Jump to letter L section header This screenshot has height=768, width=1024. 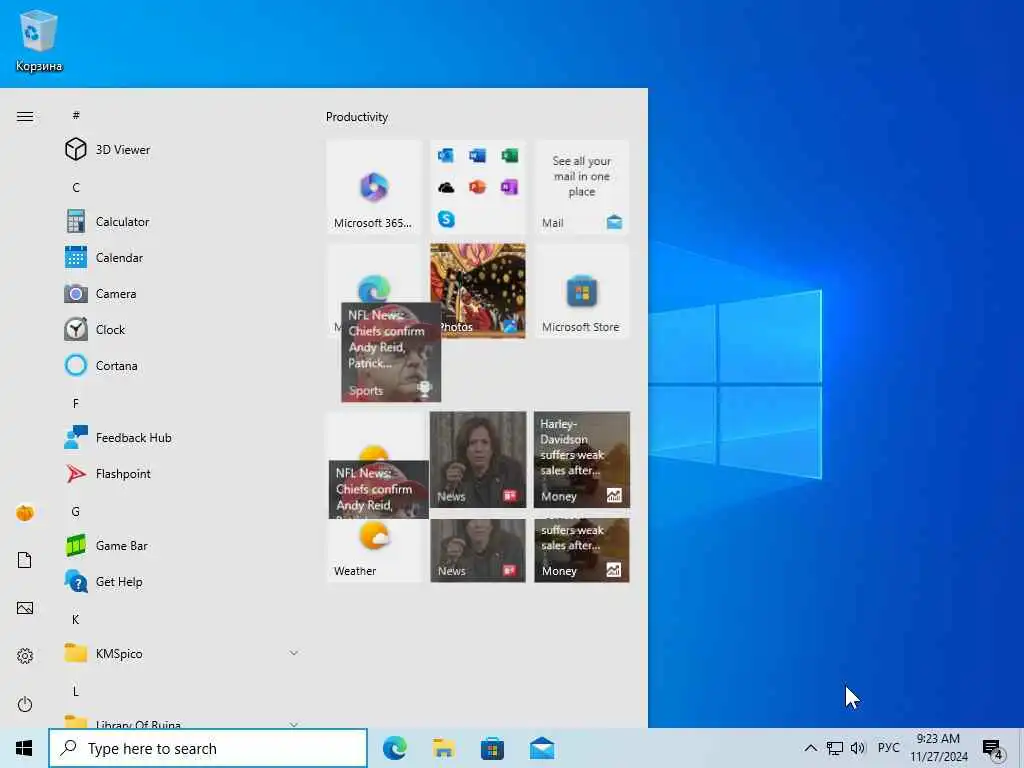(x=76, y=691)
